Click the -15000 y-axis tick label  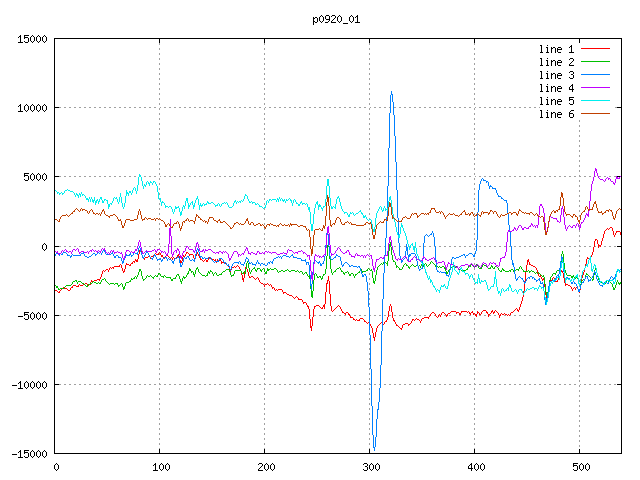(x=29, y=453)
